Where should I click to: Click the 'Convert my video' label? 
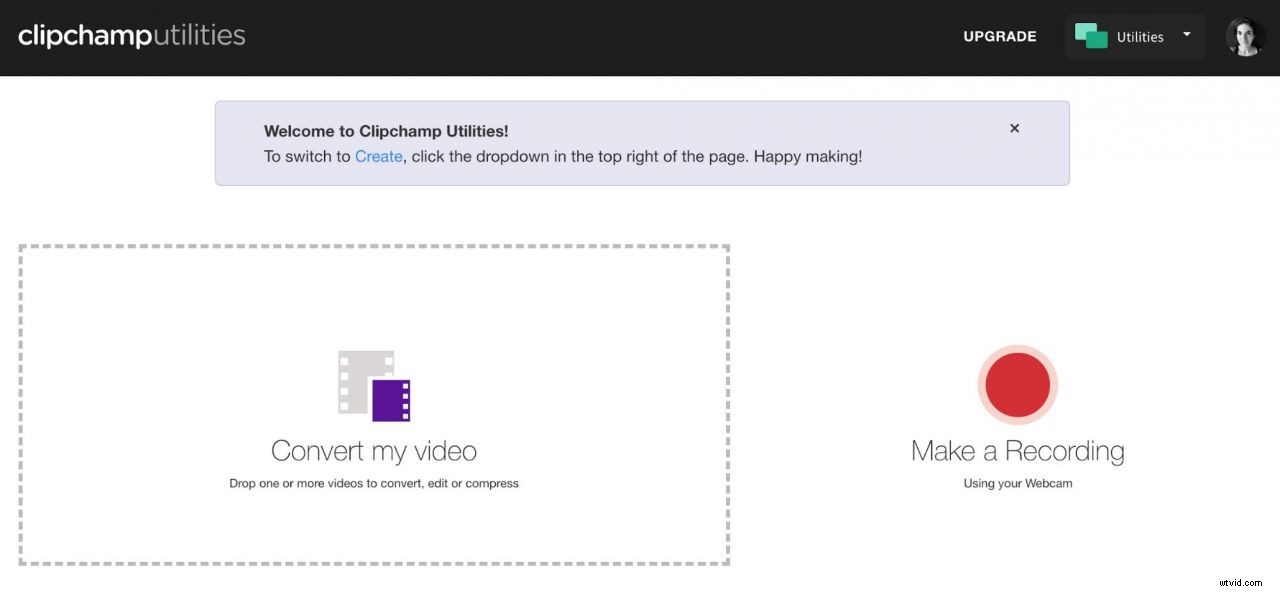click(x=374, y=450)
